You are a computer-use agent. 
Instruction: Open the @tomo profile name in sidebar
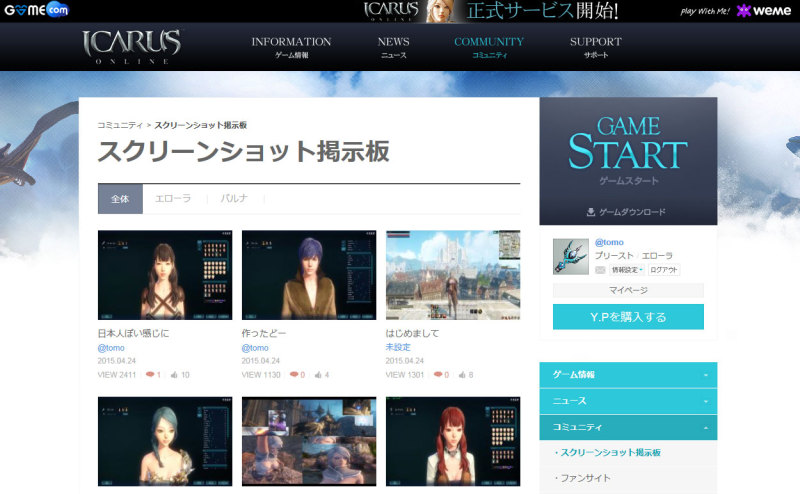(x=609, y=242)
